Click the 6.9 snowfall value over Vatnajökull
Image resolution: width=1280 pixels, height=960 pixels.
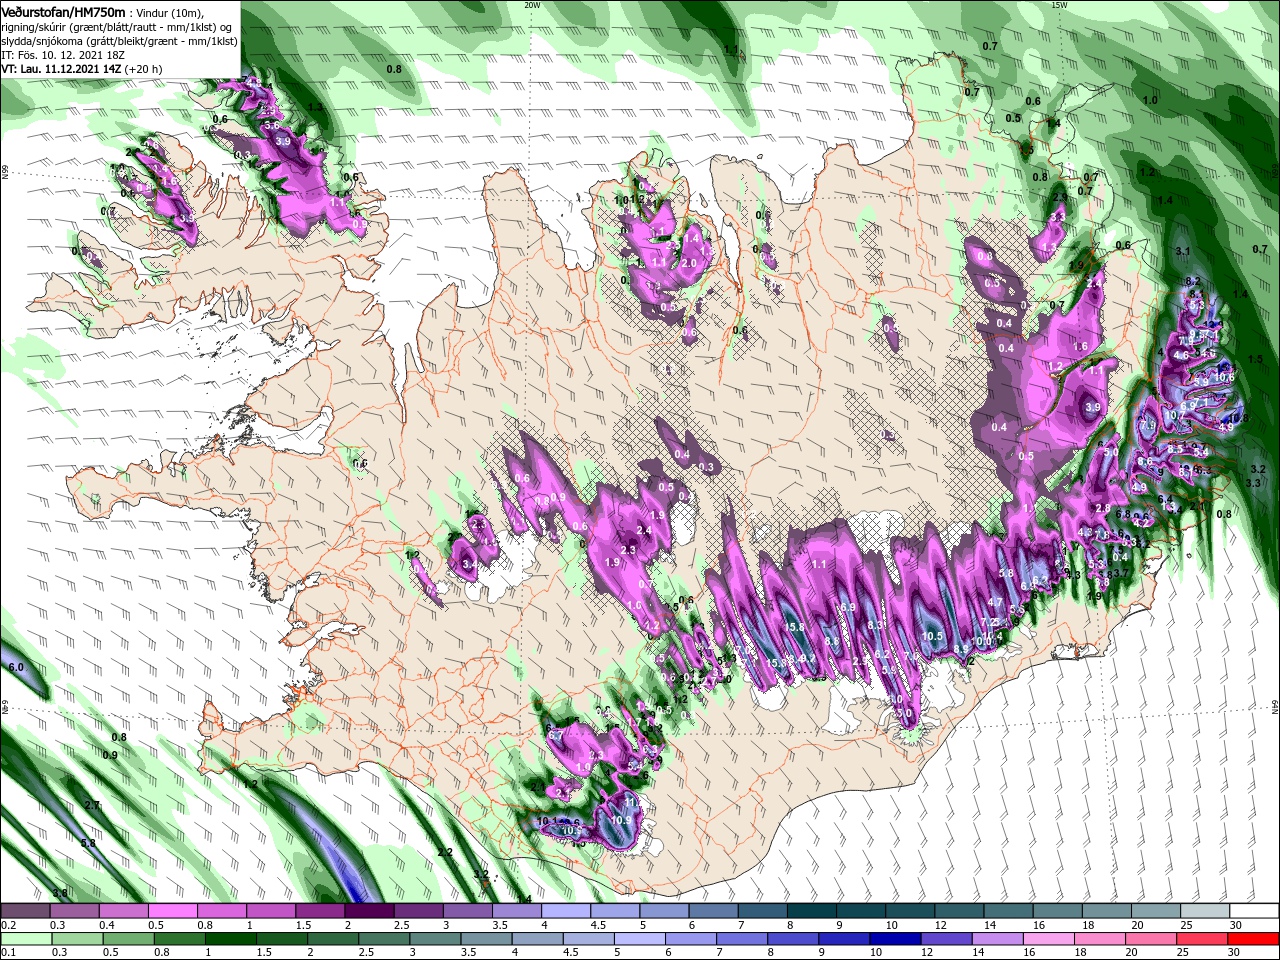click(x=848, y=607)
